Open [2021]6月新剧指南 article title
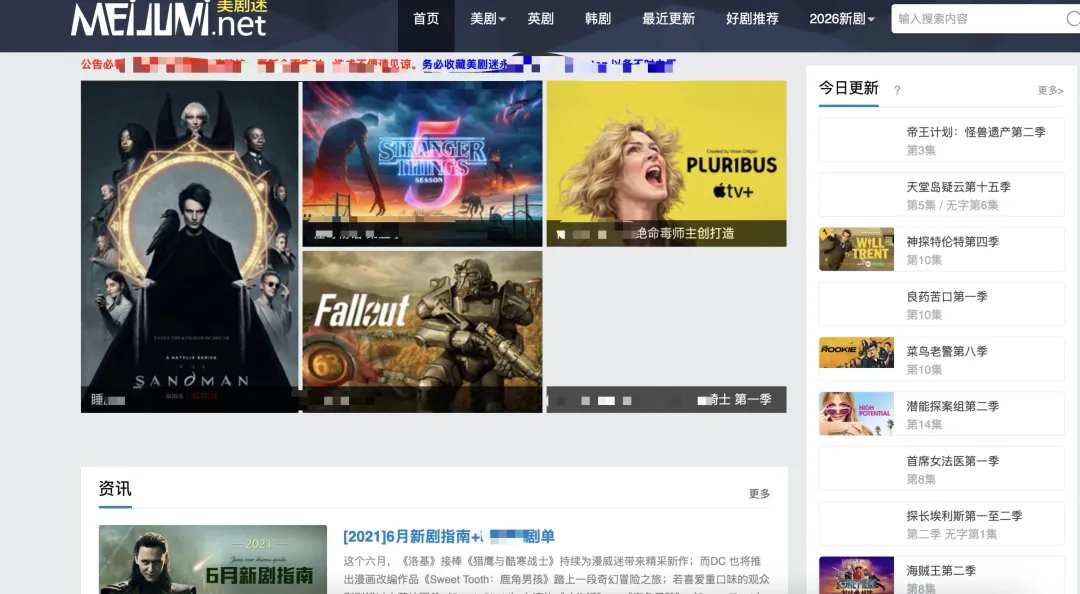 coord(449,536)
